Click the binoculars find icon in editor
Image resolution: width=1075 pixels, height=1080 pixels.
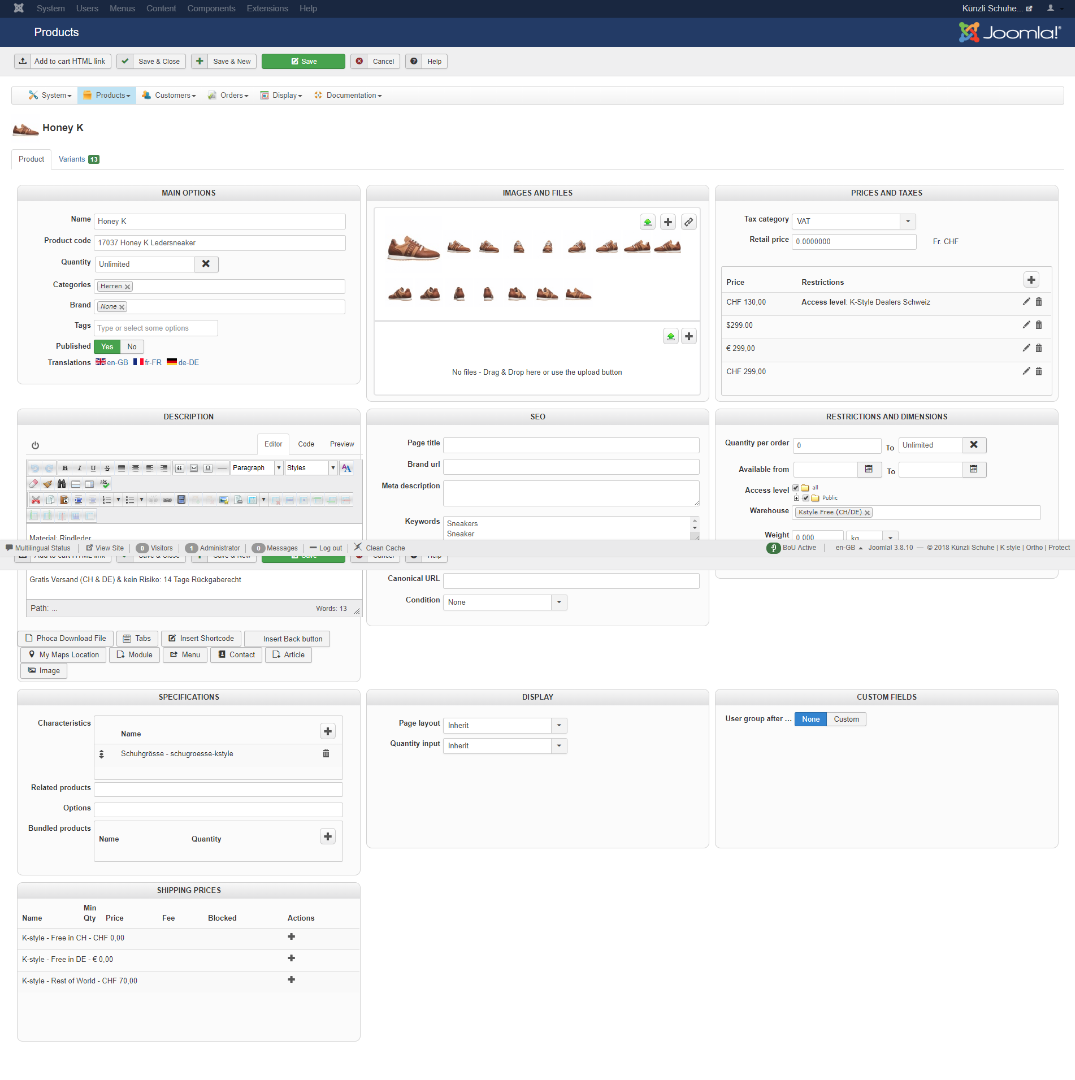(x=61, y=484)
